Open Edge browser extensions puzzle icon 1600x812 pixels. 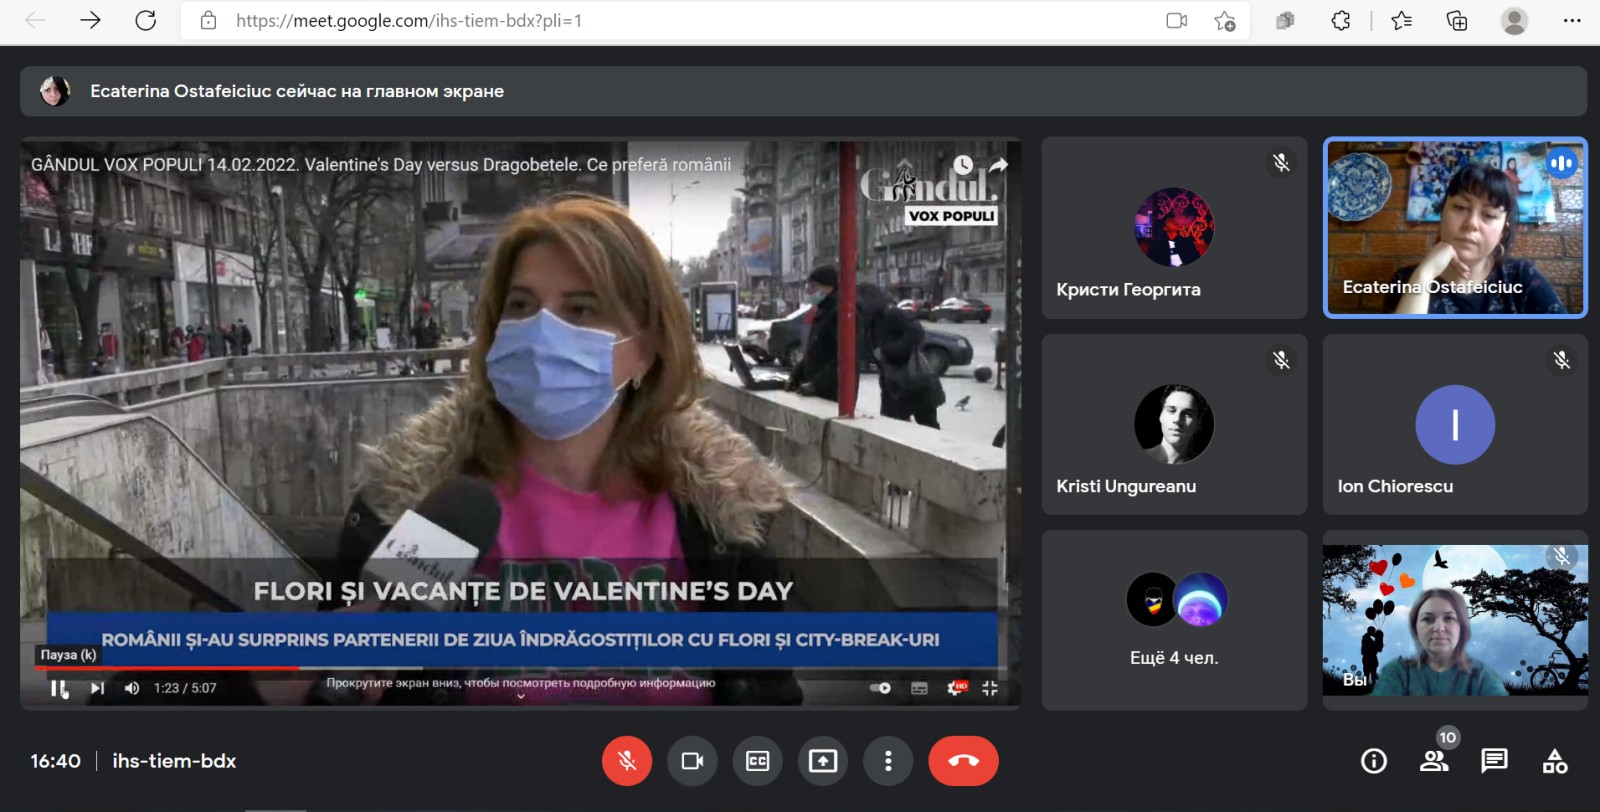pos(1341,20)
